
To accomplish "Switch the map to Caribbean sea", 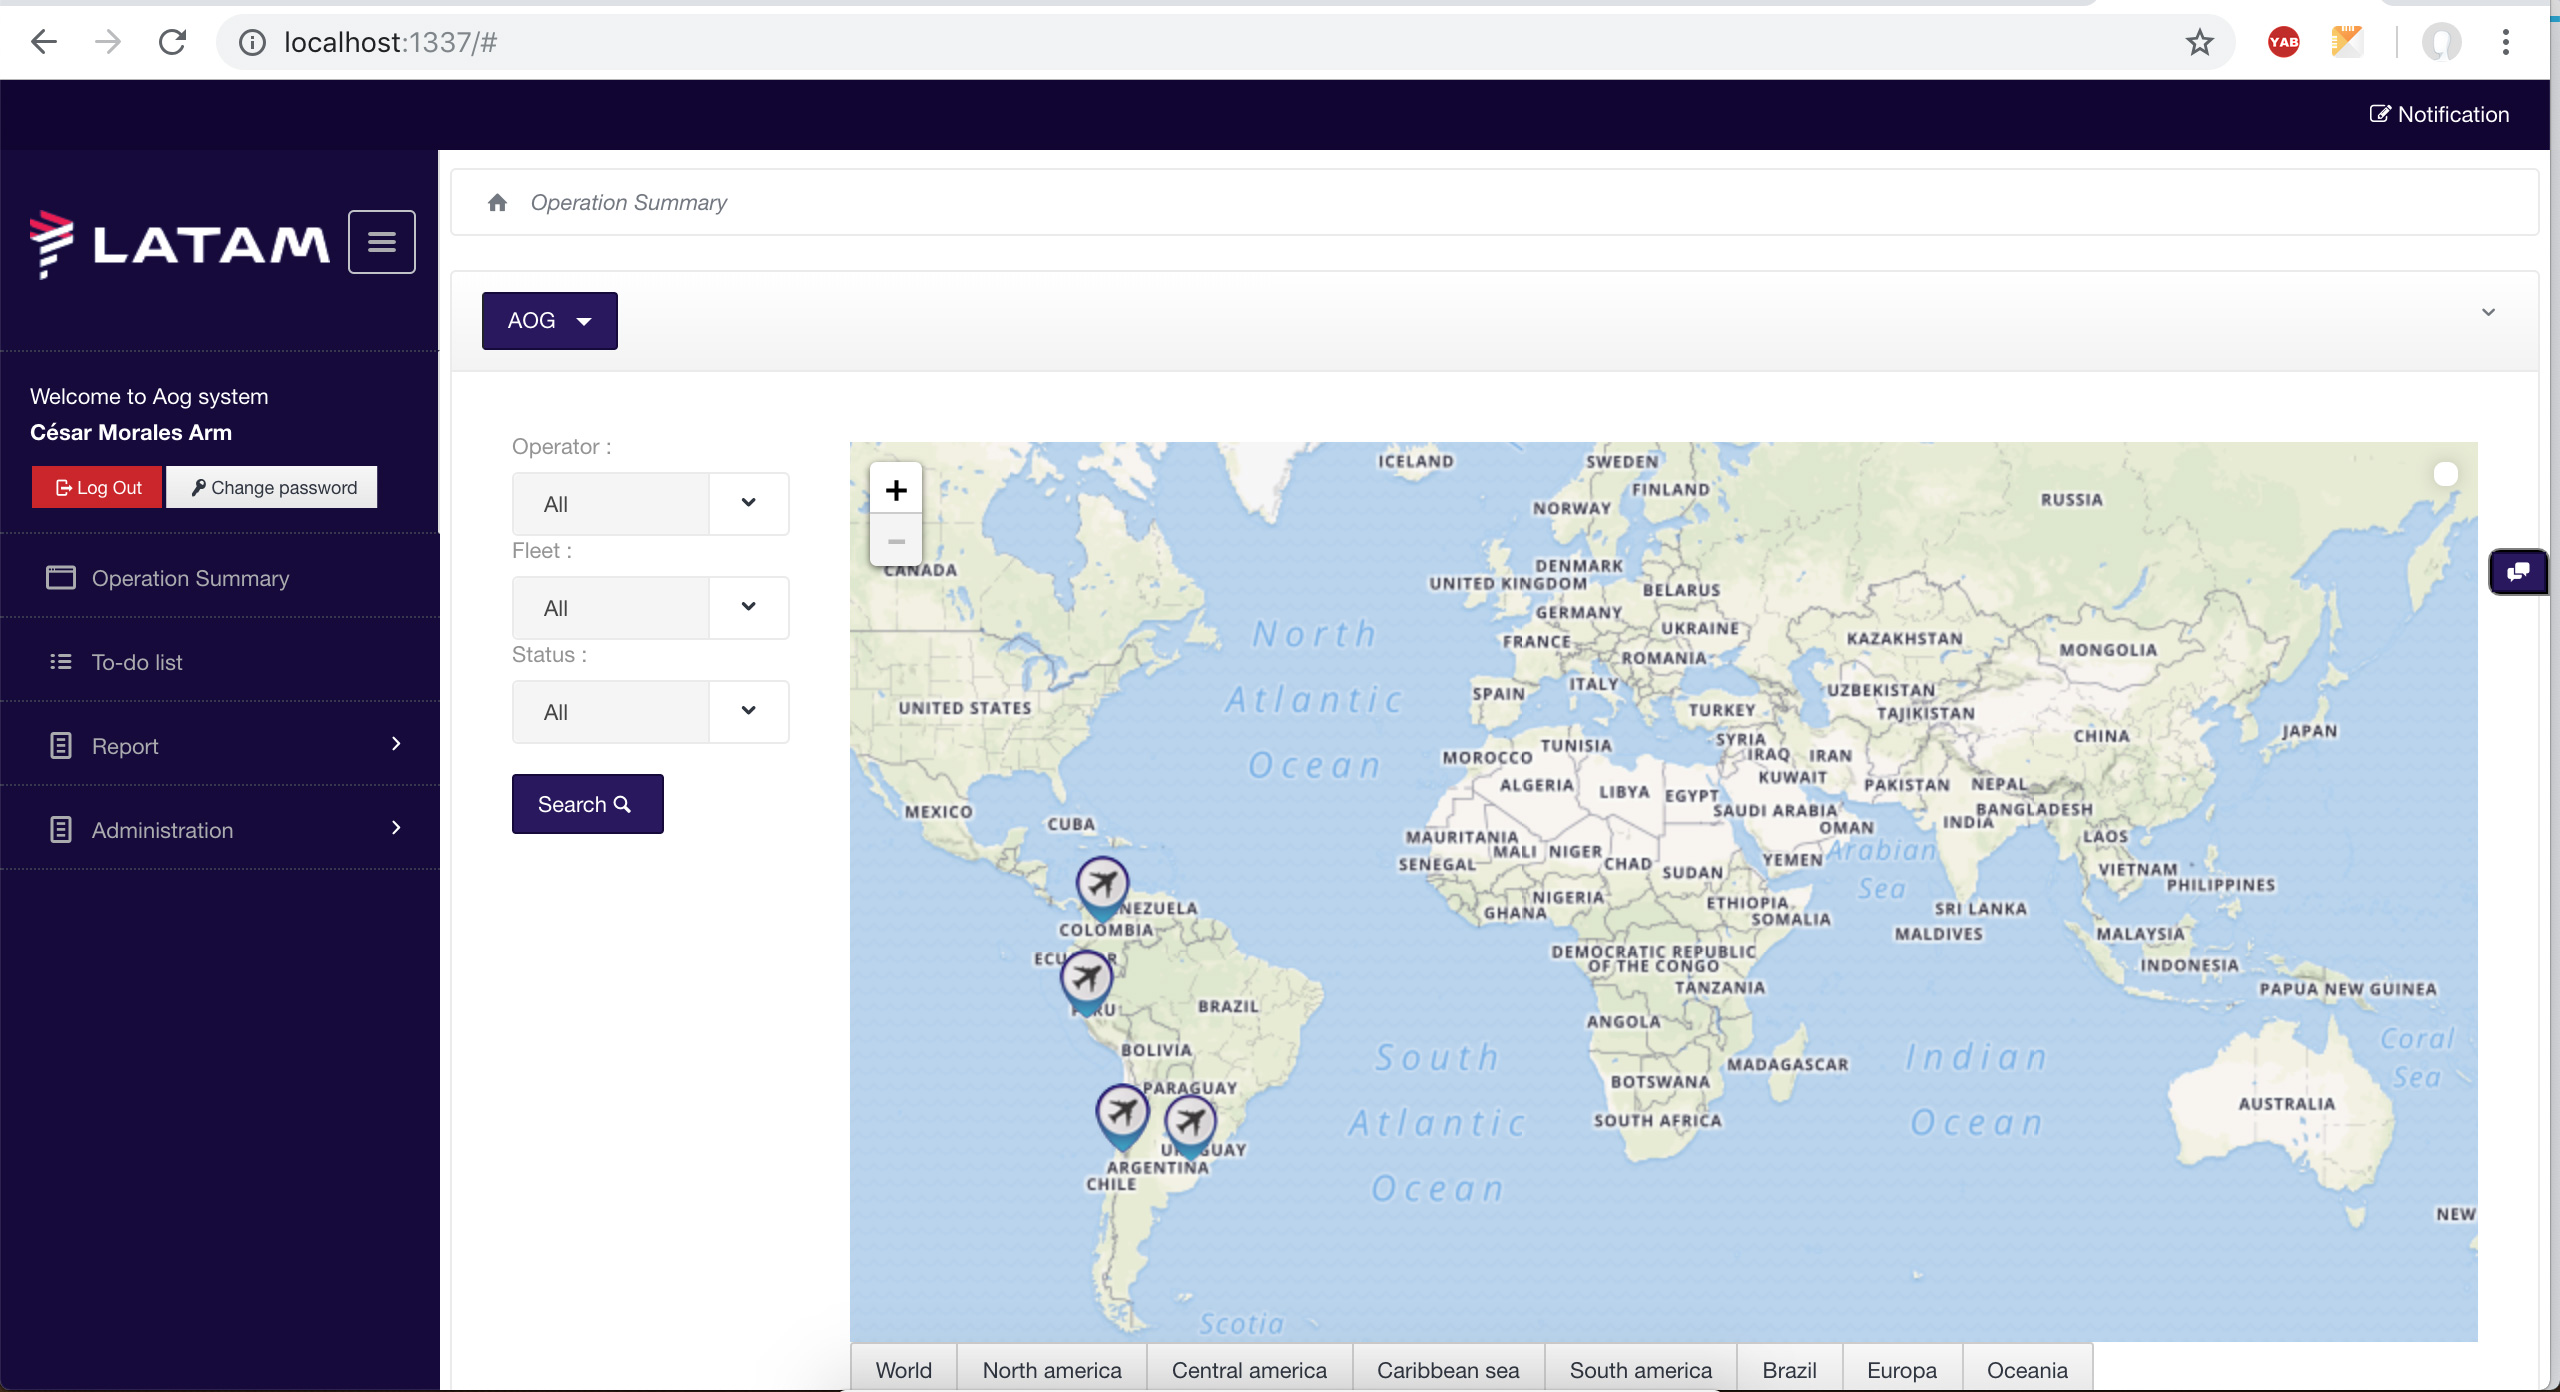I will [x=1448, y=1370].
